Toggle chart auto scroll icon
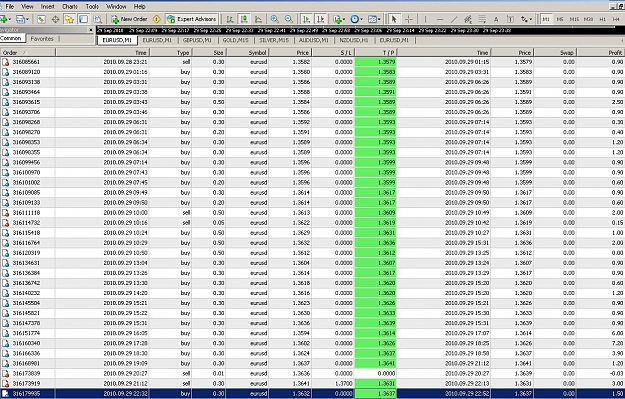 (x=306, y=19)
